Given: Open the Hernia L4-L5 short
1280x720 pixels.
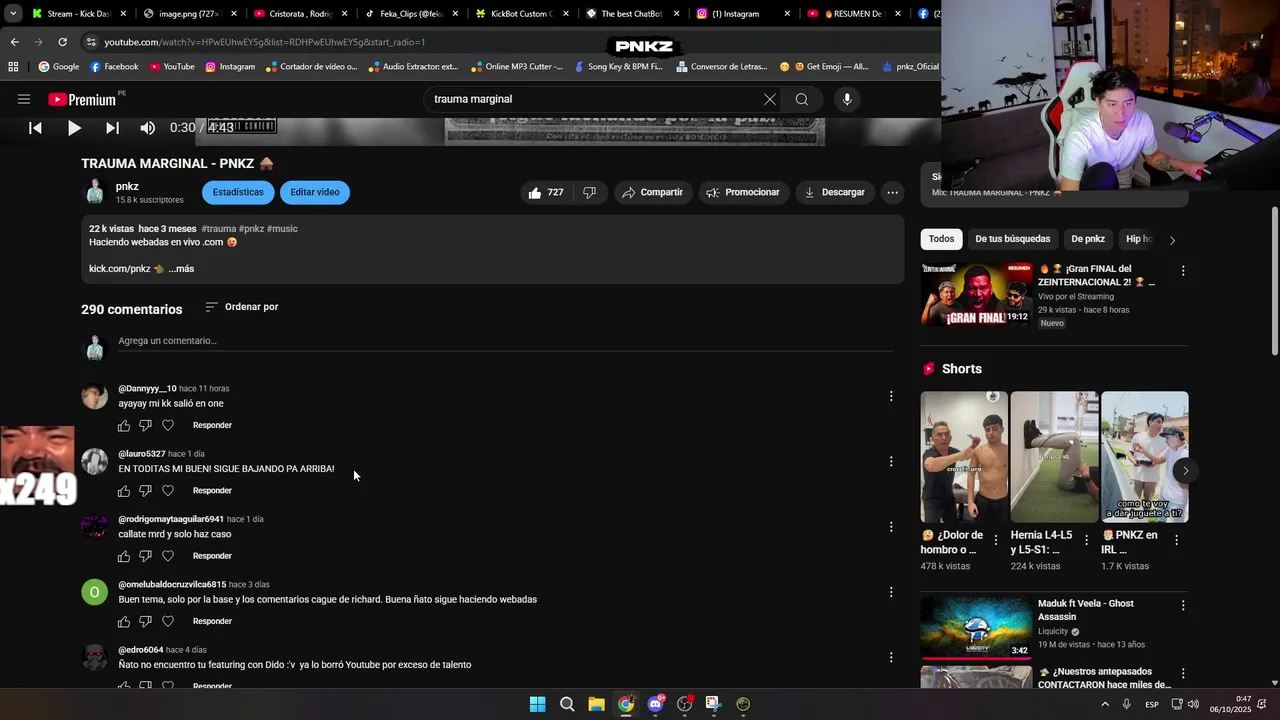Looking at the screenshot, I should 1054,457.
